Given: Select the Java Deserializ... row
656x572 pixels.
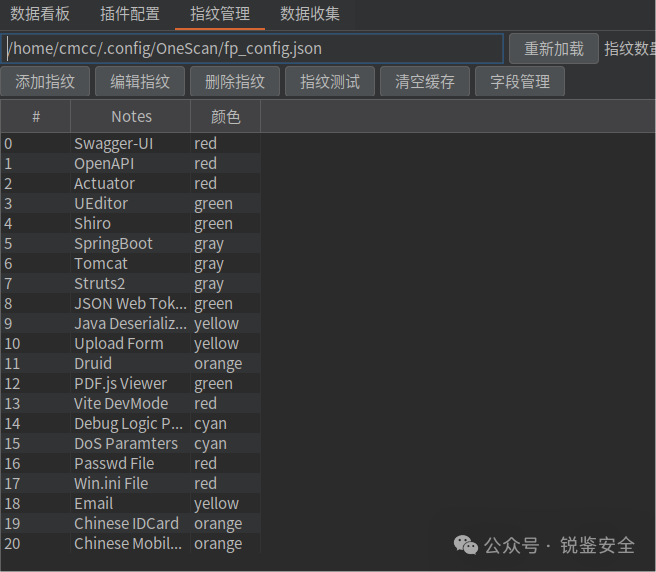Looking at the screenshot, I should 131,323.
